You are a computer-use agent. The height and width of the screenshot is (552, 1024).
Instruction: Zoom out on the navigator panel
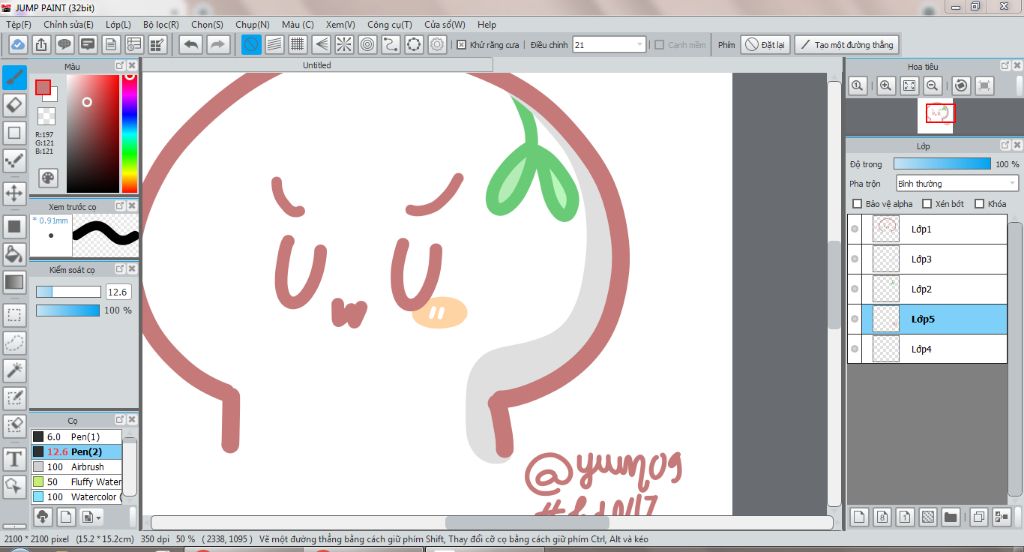(x=933, y=86)
